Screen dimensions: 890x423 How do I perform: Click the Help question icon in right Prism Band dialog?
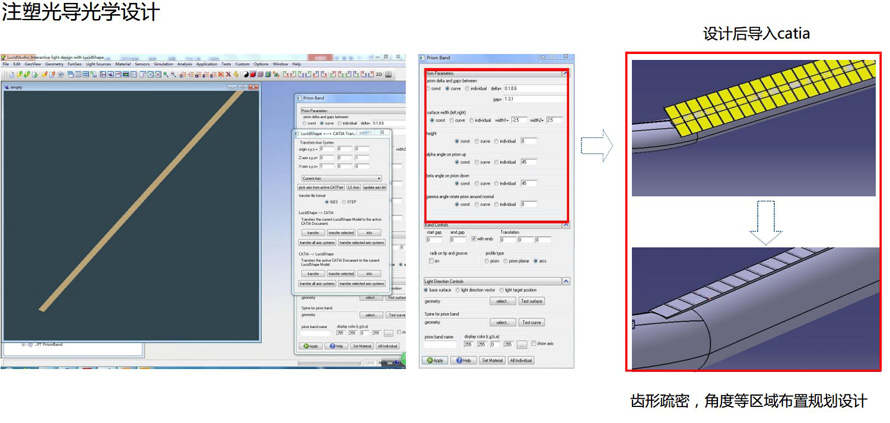pyautogui.click(x=459, y=360)
